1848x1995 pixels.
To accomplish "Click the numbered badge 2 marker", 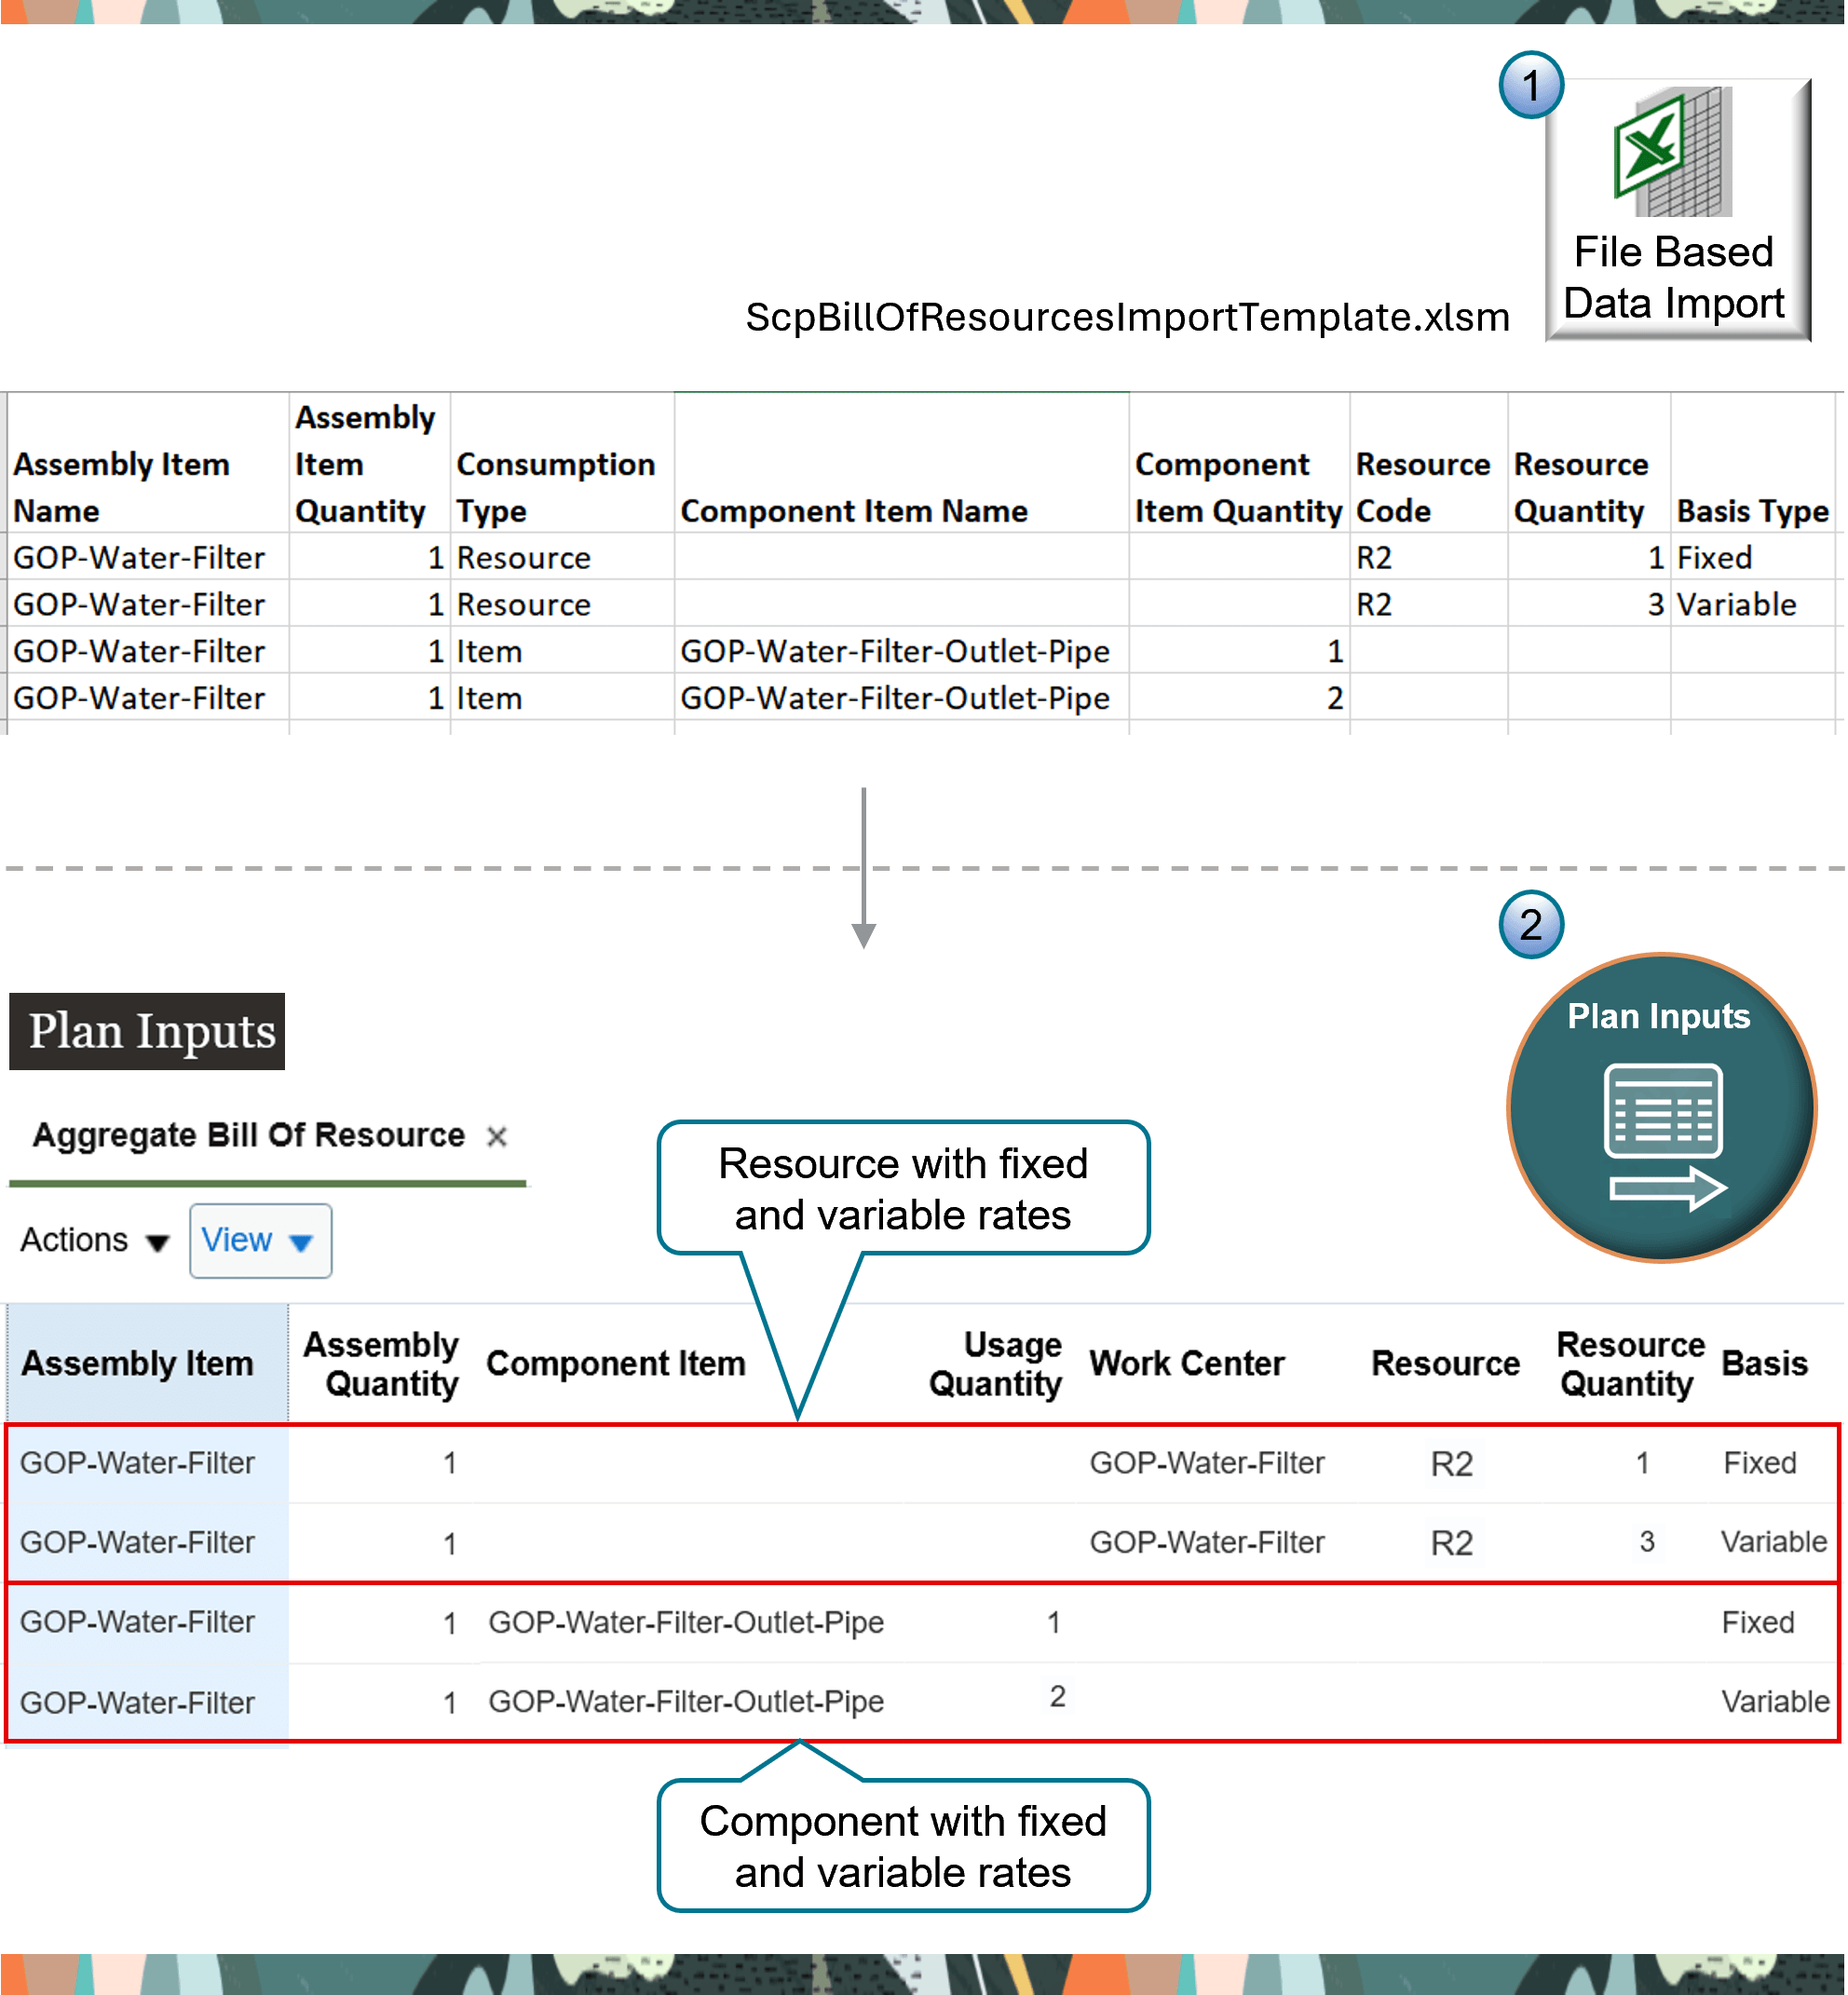I will 1531,925.
